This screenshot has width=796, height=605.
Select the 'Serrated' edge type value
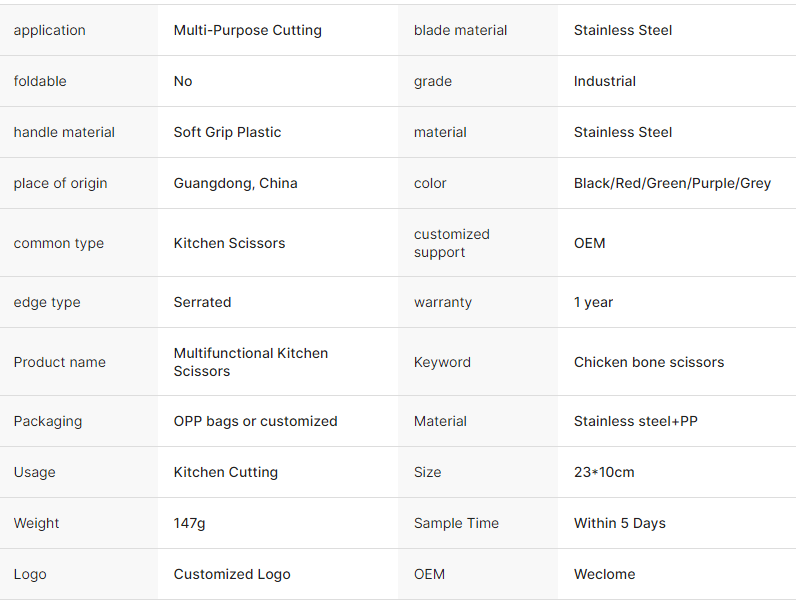pyautogui.click(x=202, y=302)
